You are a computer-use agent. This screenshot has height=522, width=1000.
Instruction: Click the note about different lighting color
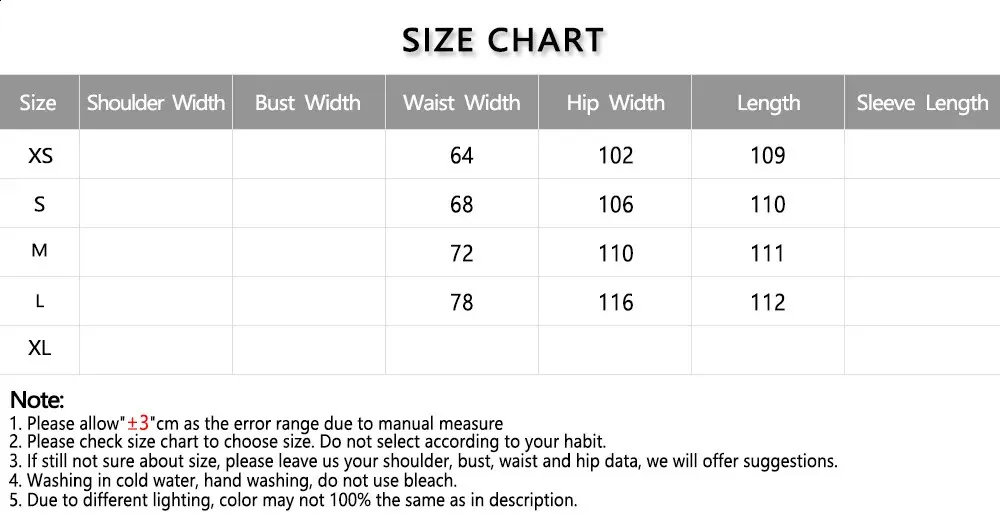pos(292,500)
